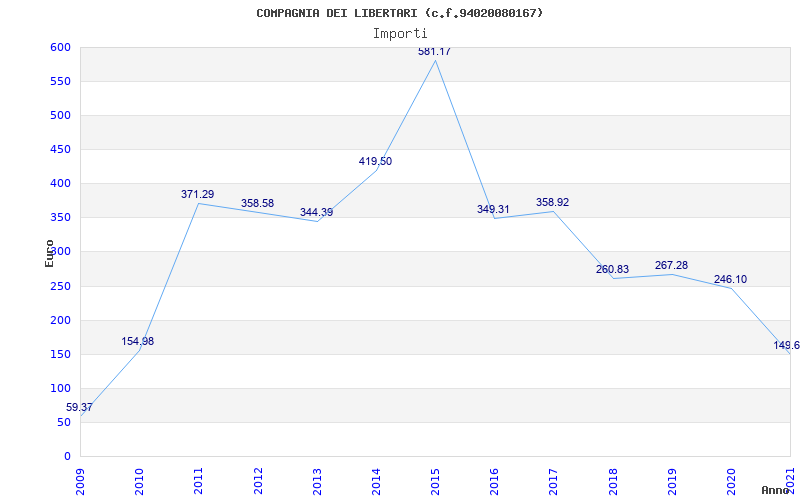Select the data label 154.98
The image size is (800, 500).
tap(137, 341)
